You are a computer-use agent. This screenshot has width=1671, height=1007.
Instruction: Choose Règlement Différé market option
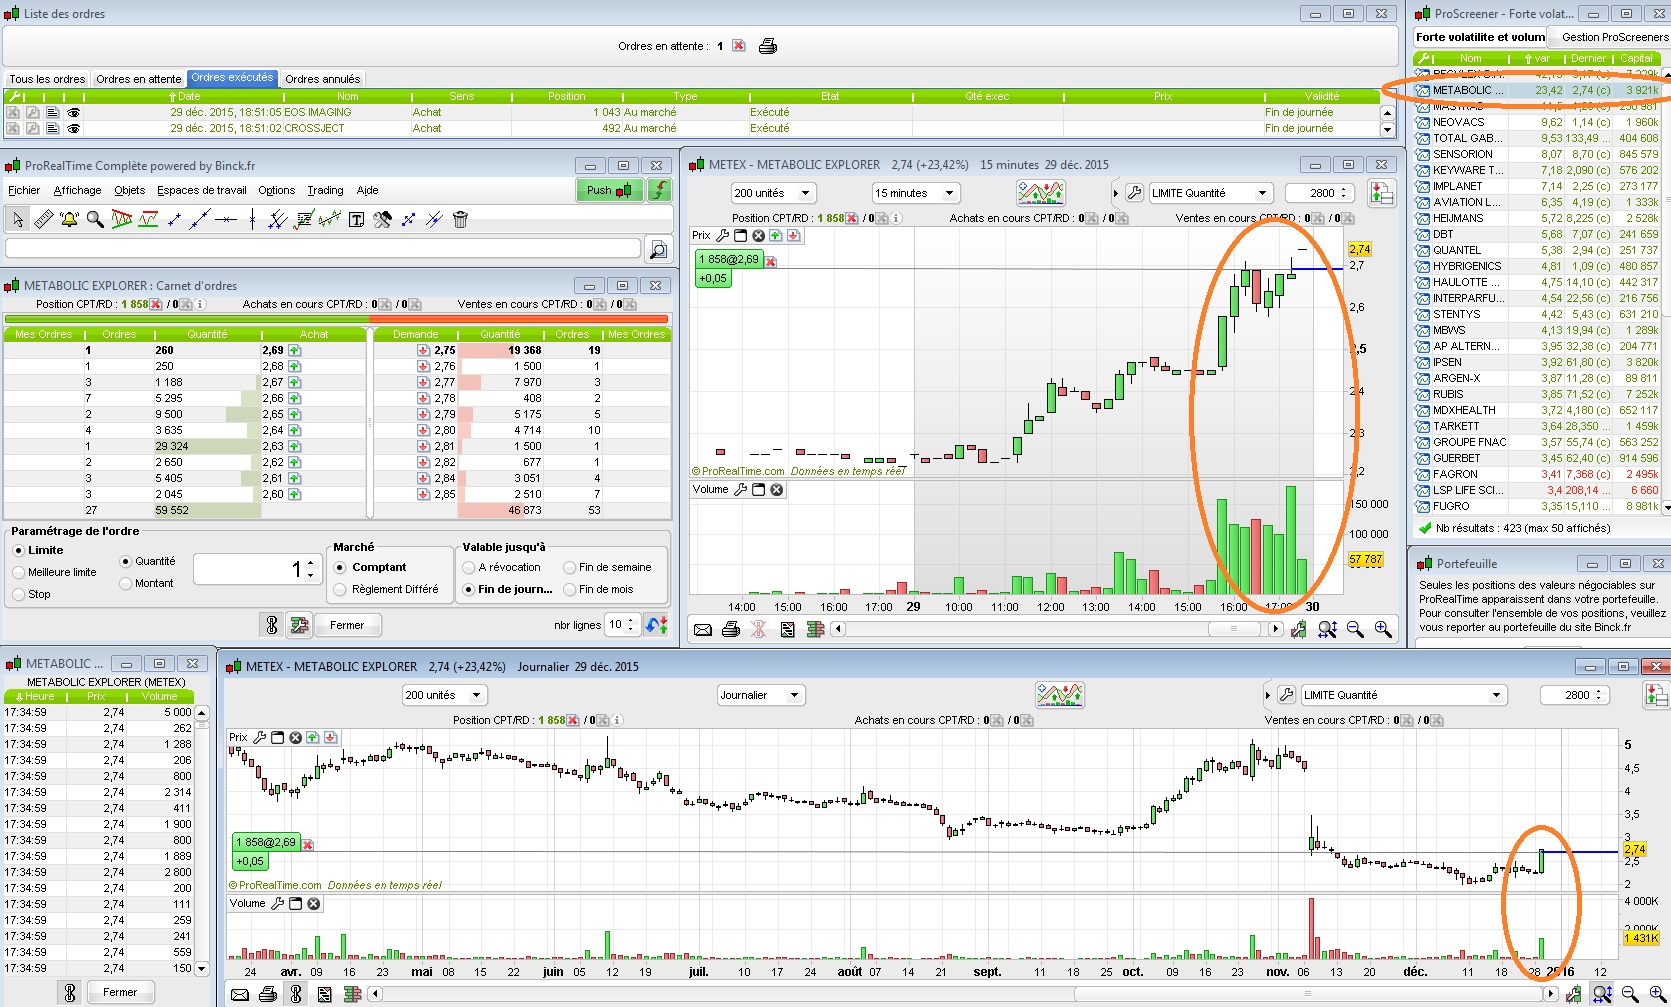coord(341,589)
